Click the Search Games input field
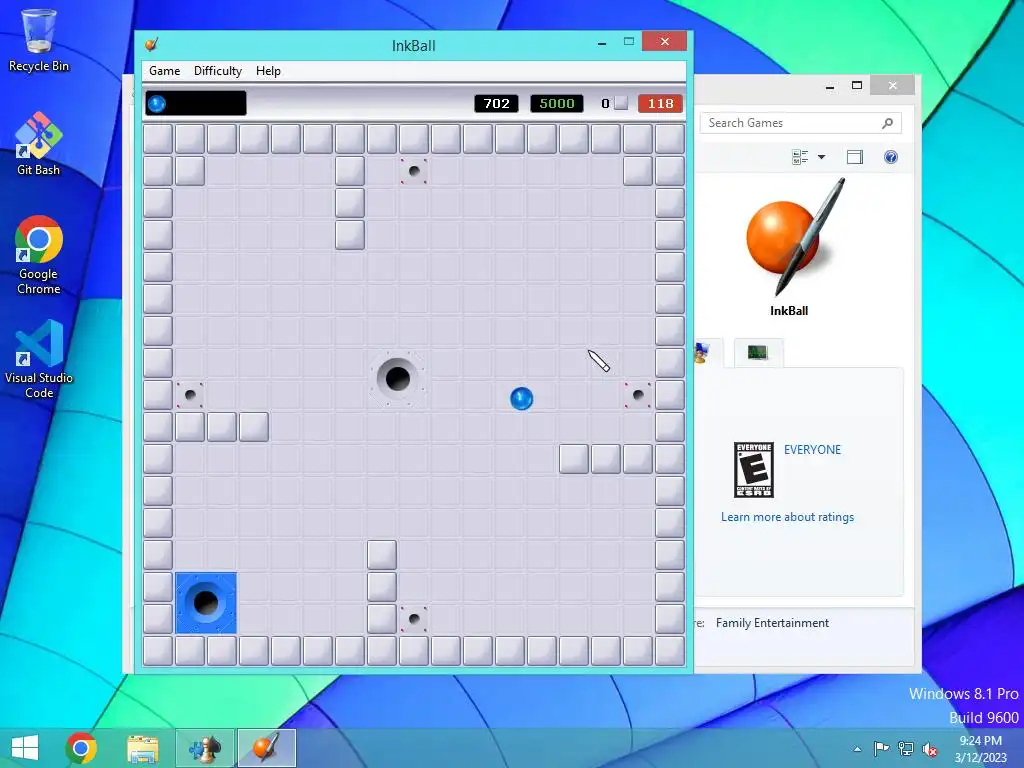This screenshot has height=768, width=1024. point(801,123)
